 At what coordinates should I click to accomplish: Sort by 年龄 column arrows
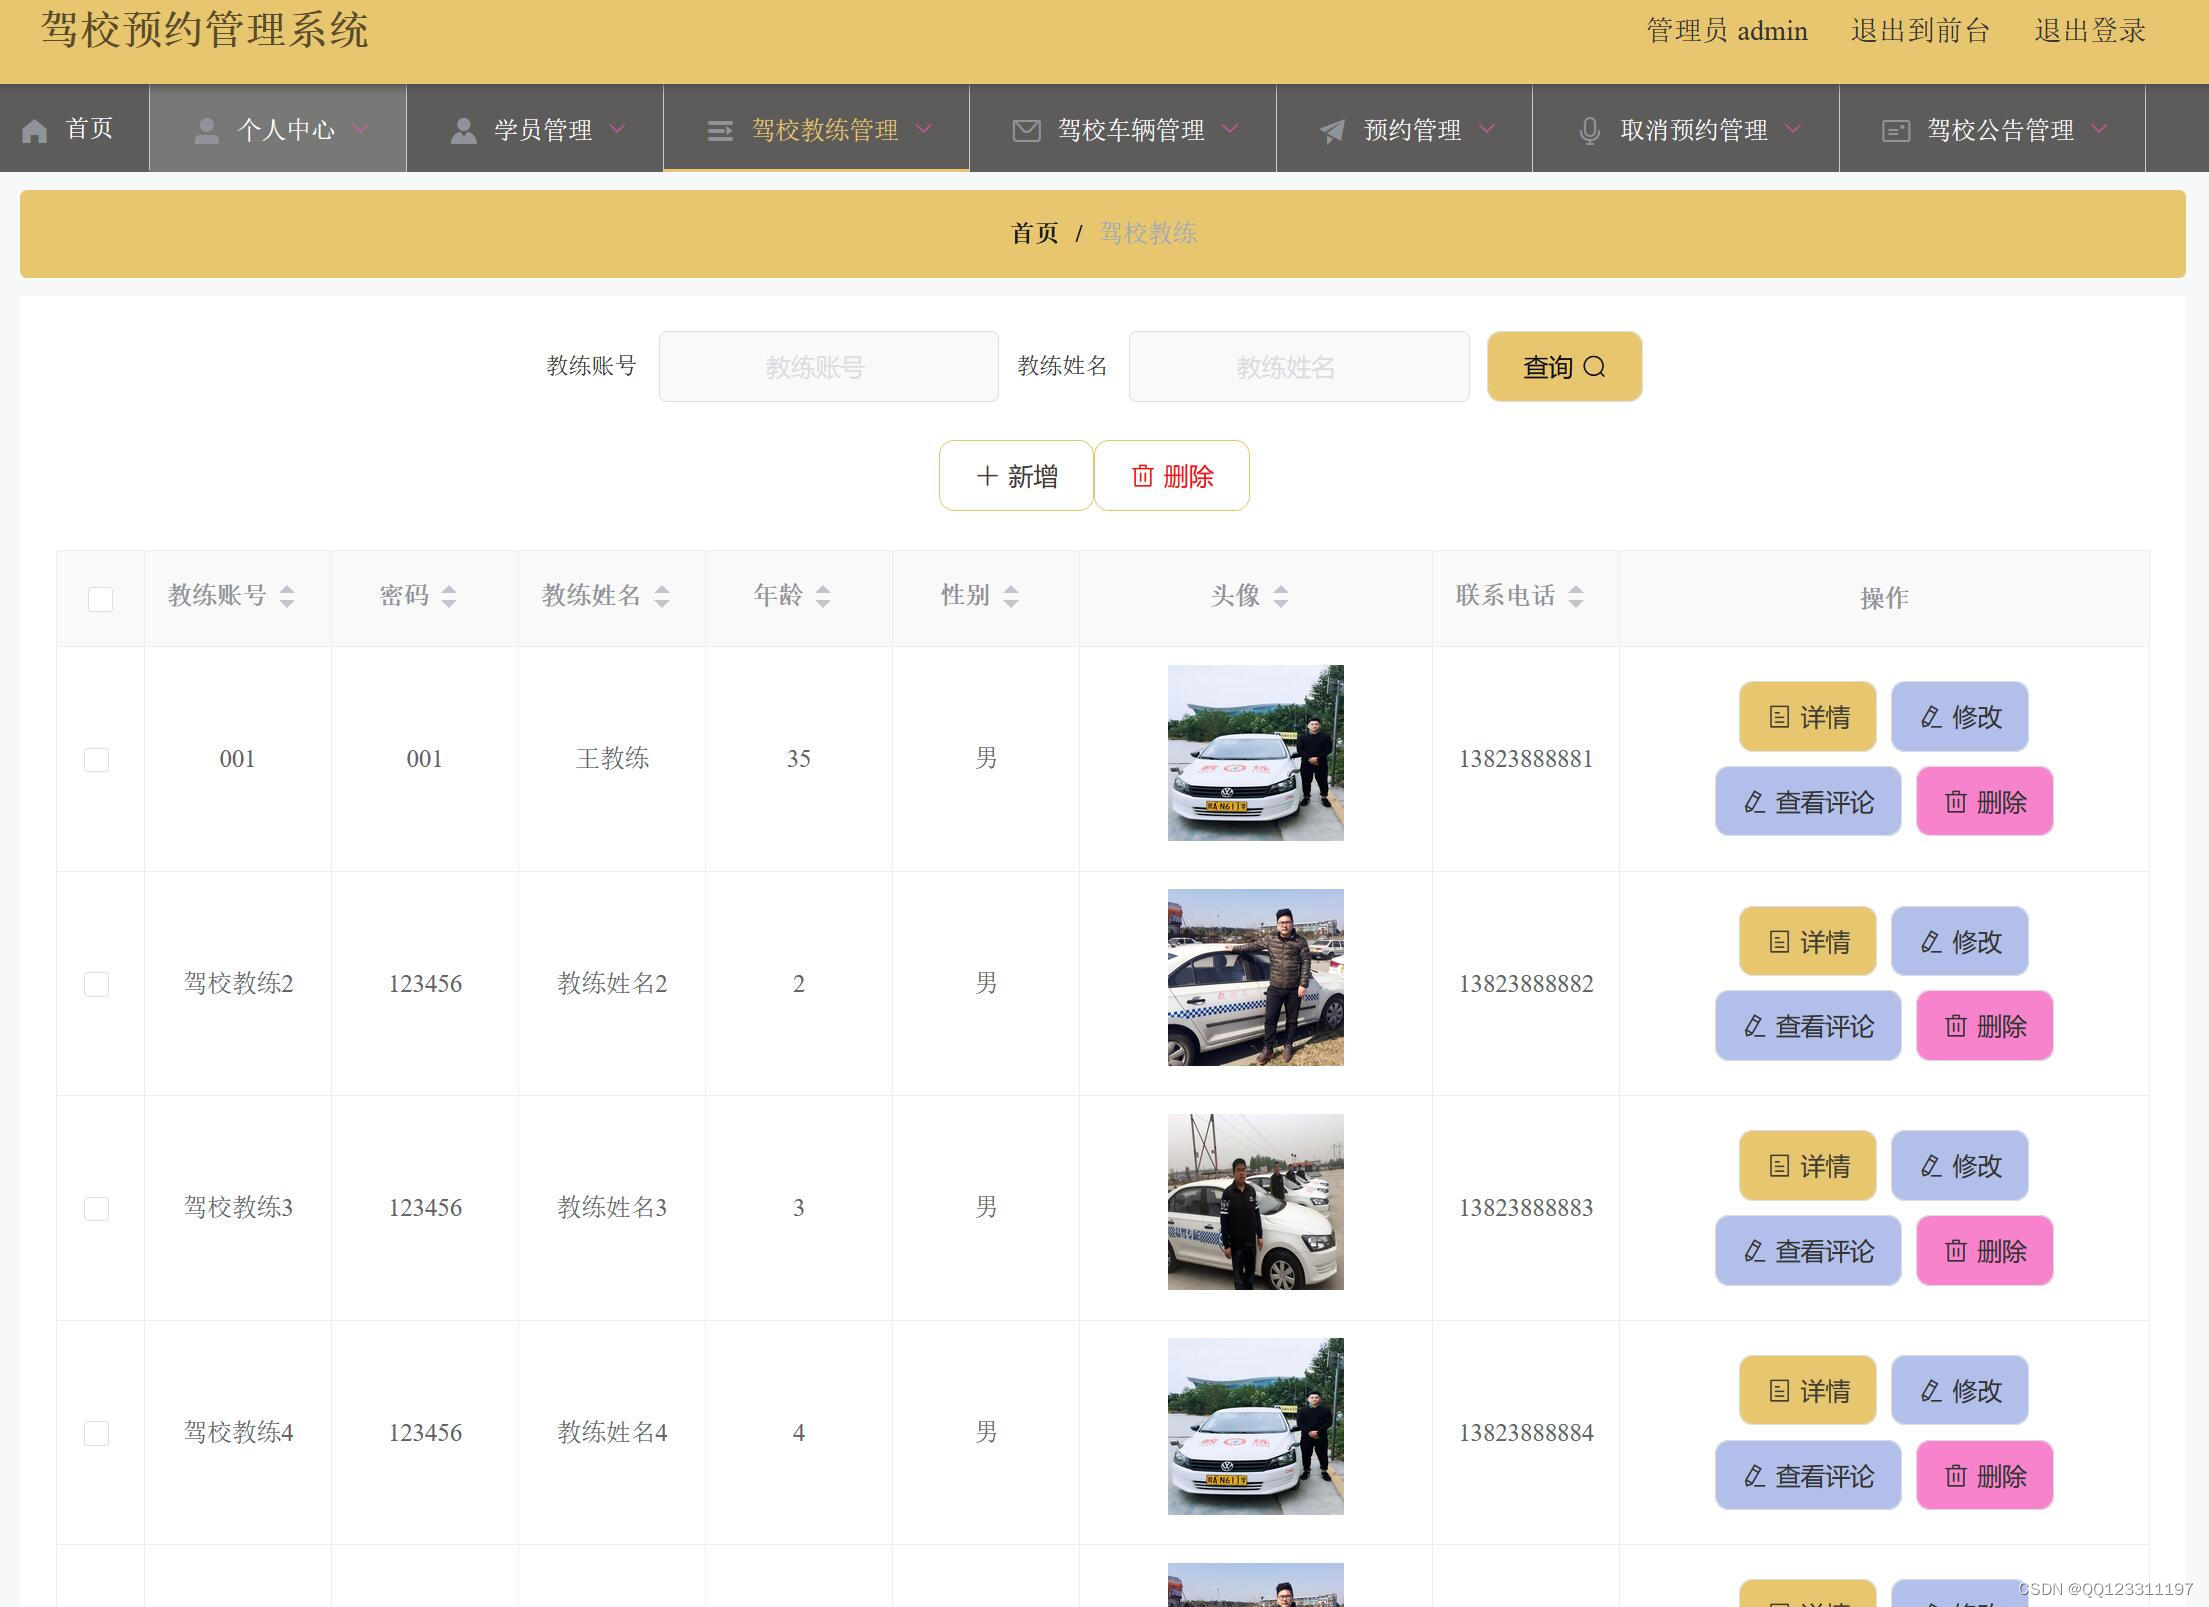pos(823,597)
